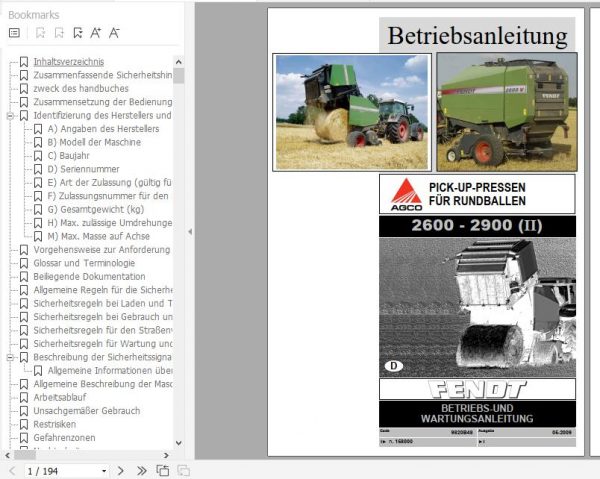The width and height of the screenshot is (600, 479).
Task: Select Allgemeine Regeln für die Sicherheit bookmark
Action: [103, 290]
